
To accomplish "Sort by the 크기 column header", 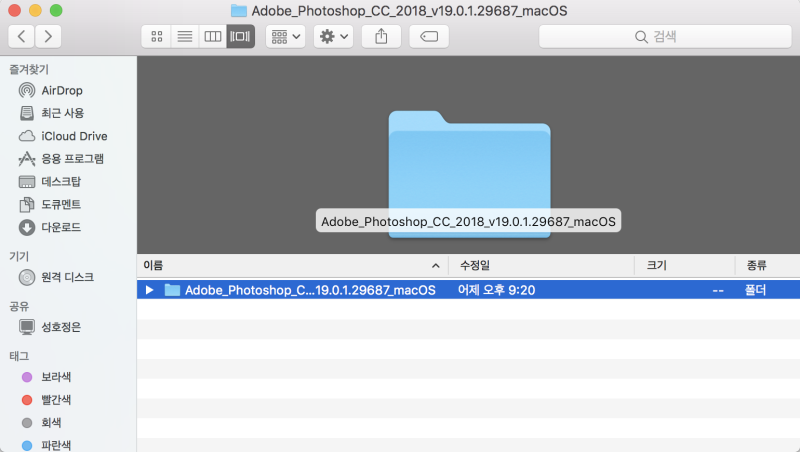I will [x=685, y=265].
